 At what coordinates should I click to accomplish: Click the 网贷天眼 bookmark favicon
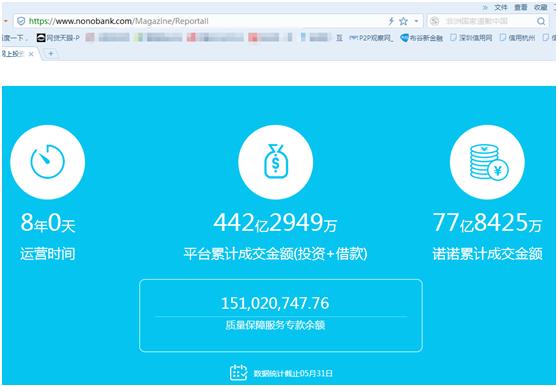(x=41, y=38)
